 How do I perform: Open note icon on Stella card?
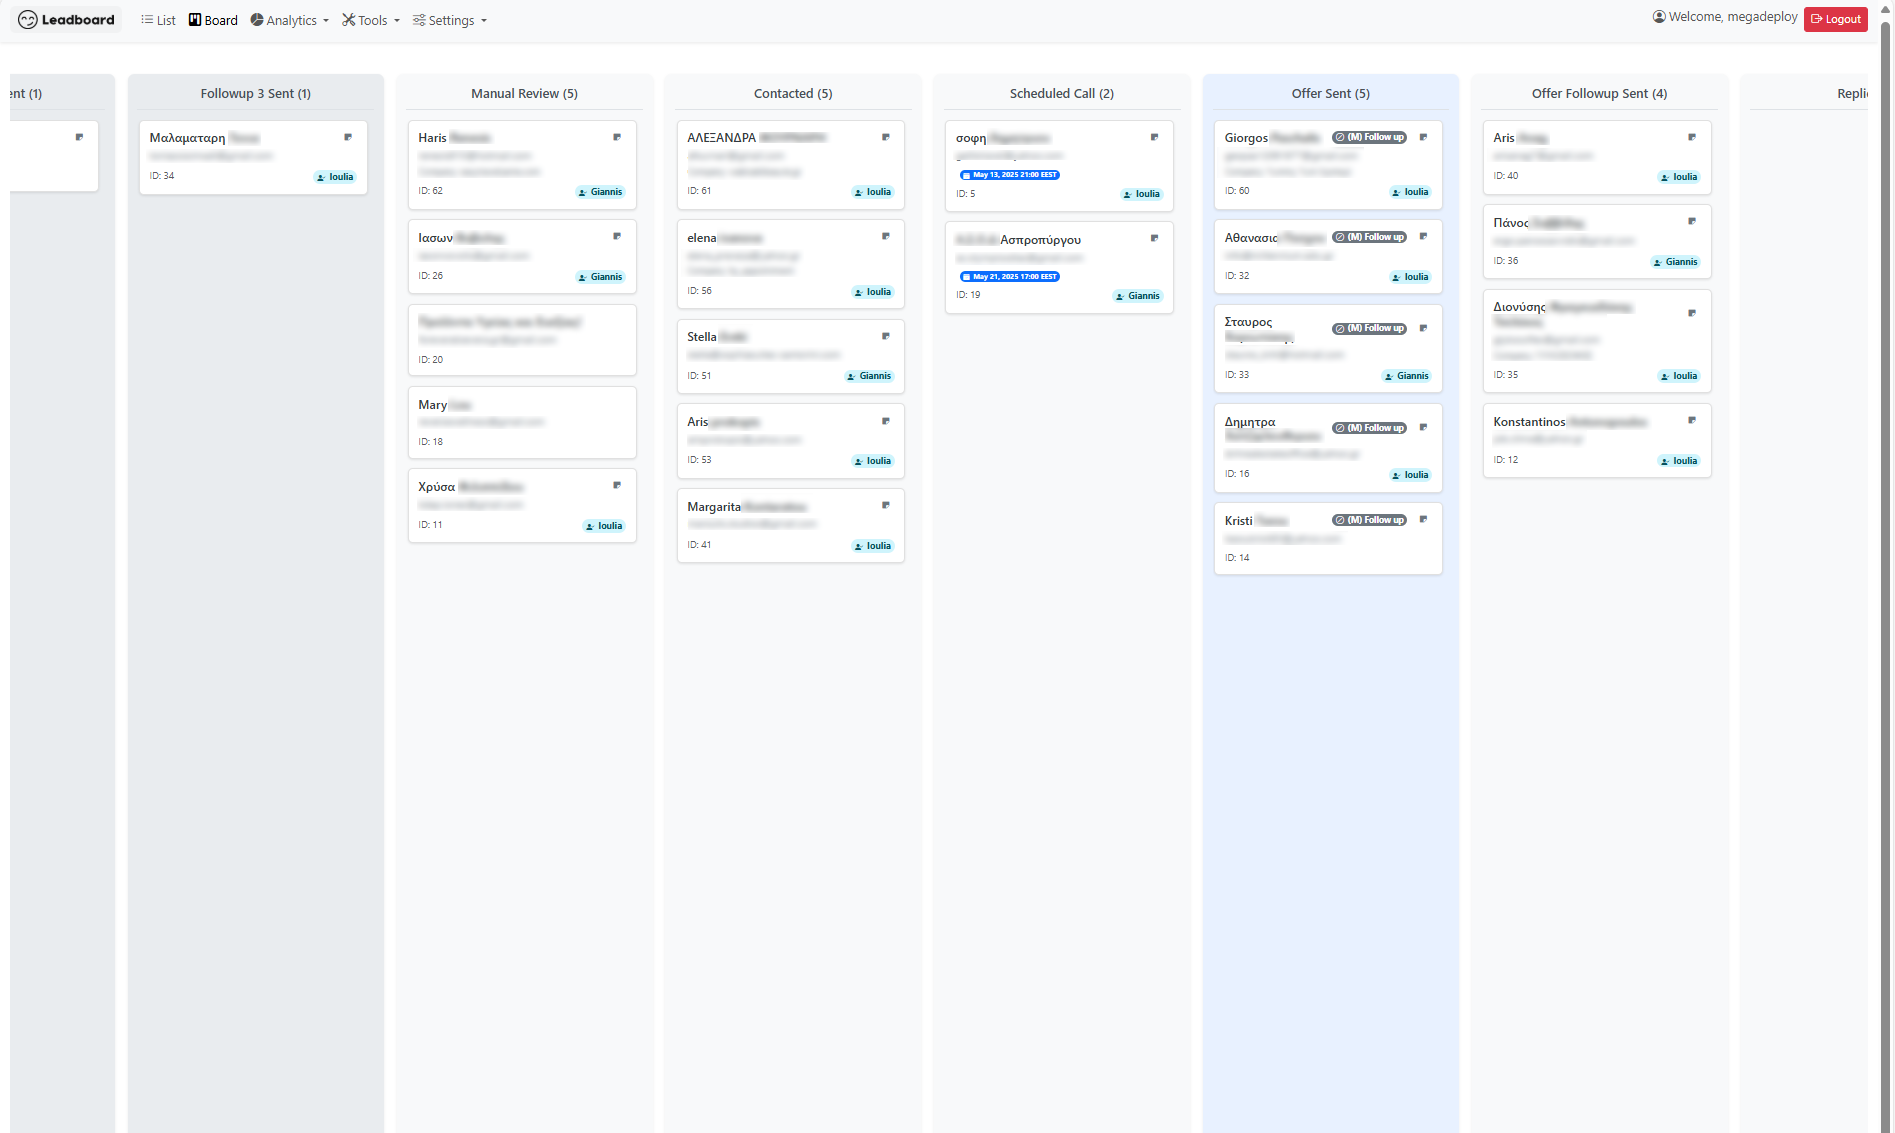click(x=886, y=336)
